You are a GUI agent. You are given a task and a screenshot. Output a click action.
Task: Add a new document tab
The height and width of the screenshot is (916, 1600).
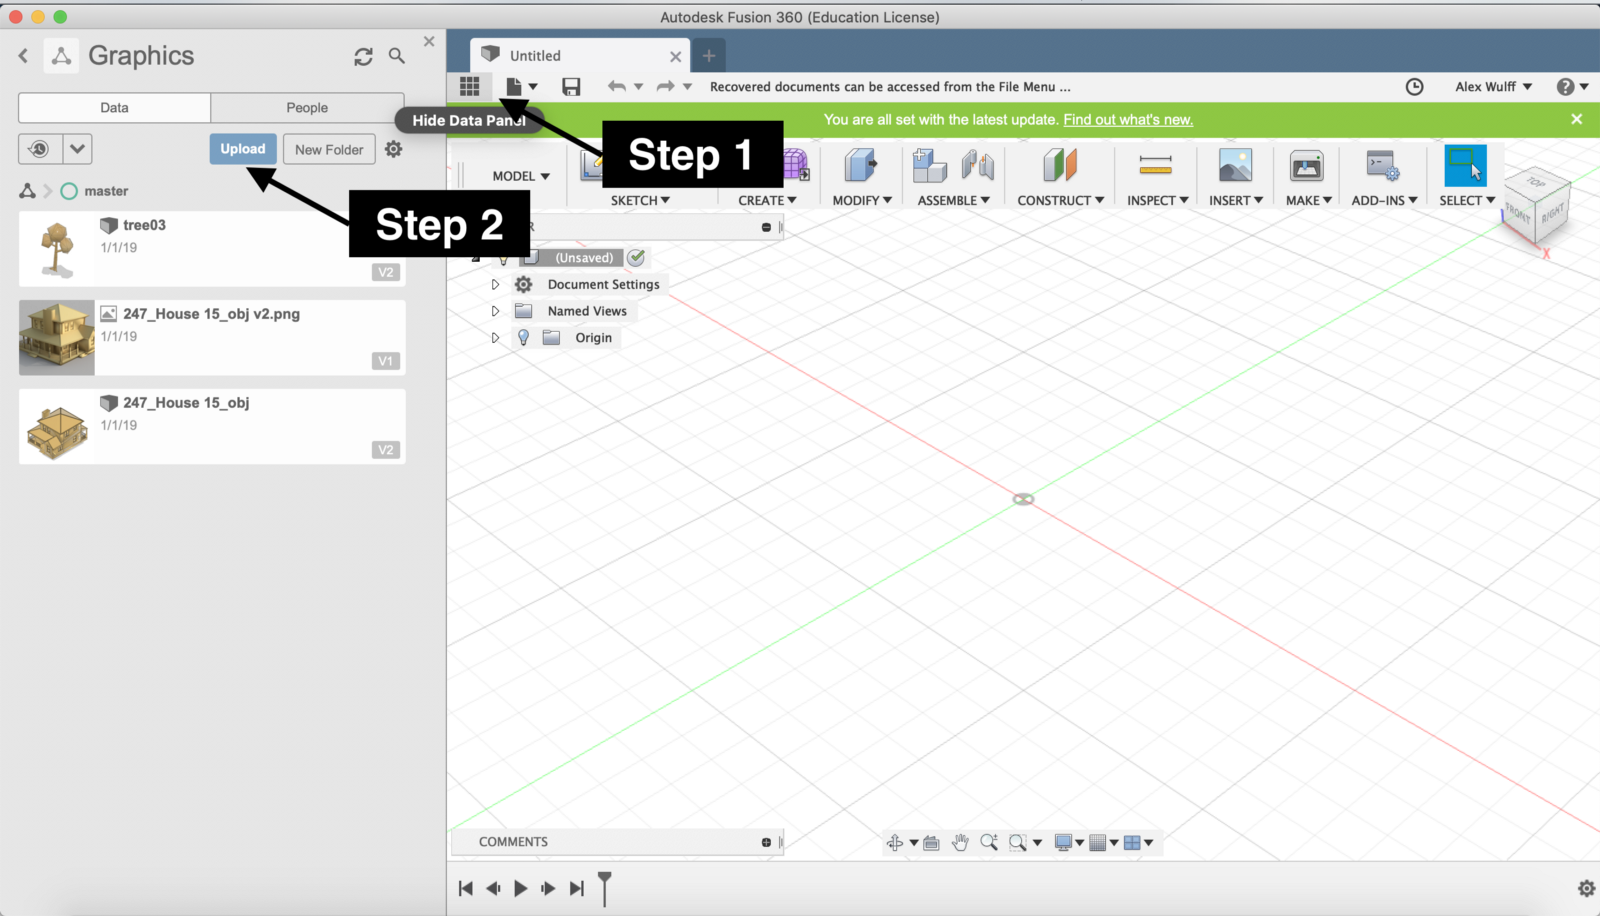(x=709, y=56)
